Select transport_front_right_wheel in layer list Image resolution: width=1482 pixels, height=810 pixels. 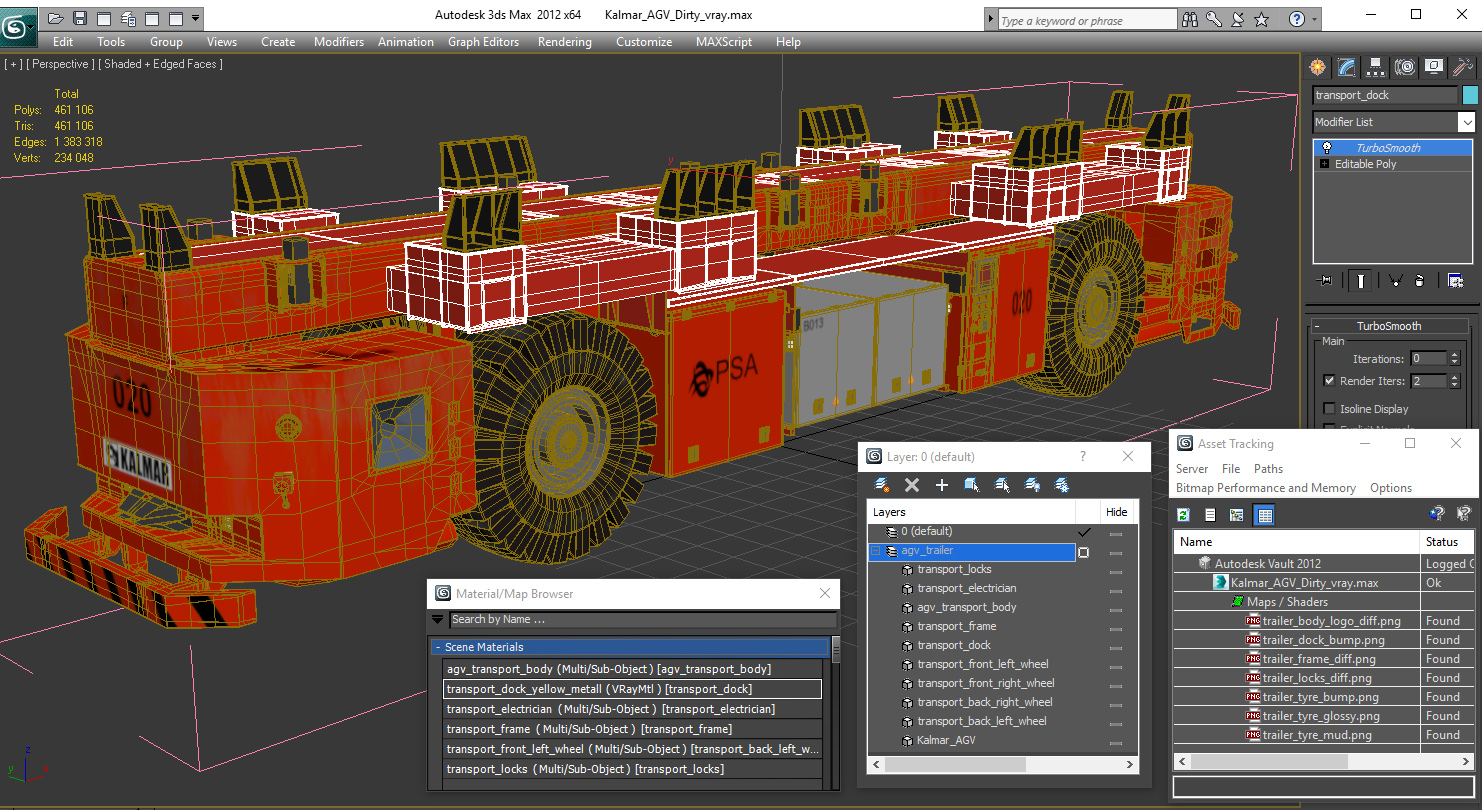point(985,684)
